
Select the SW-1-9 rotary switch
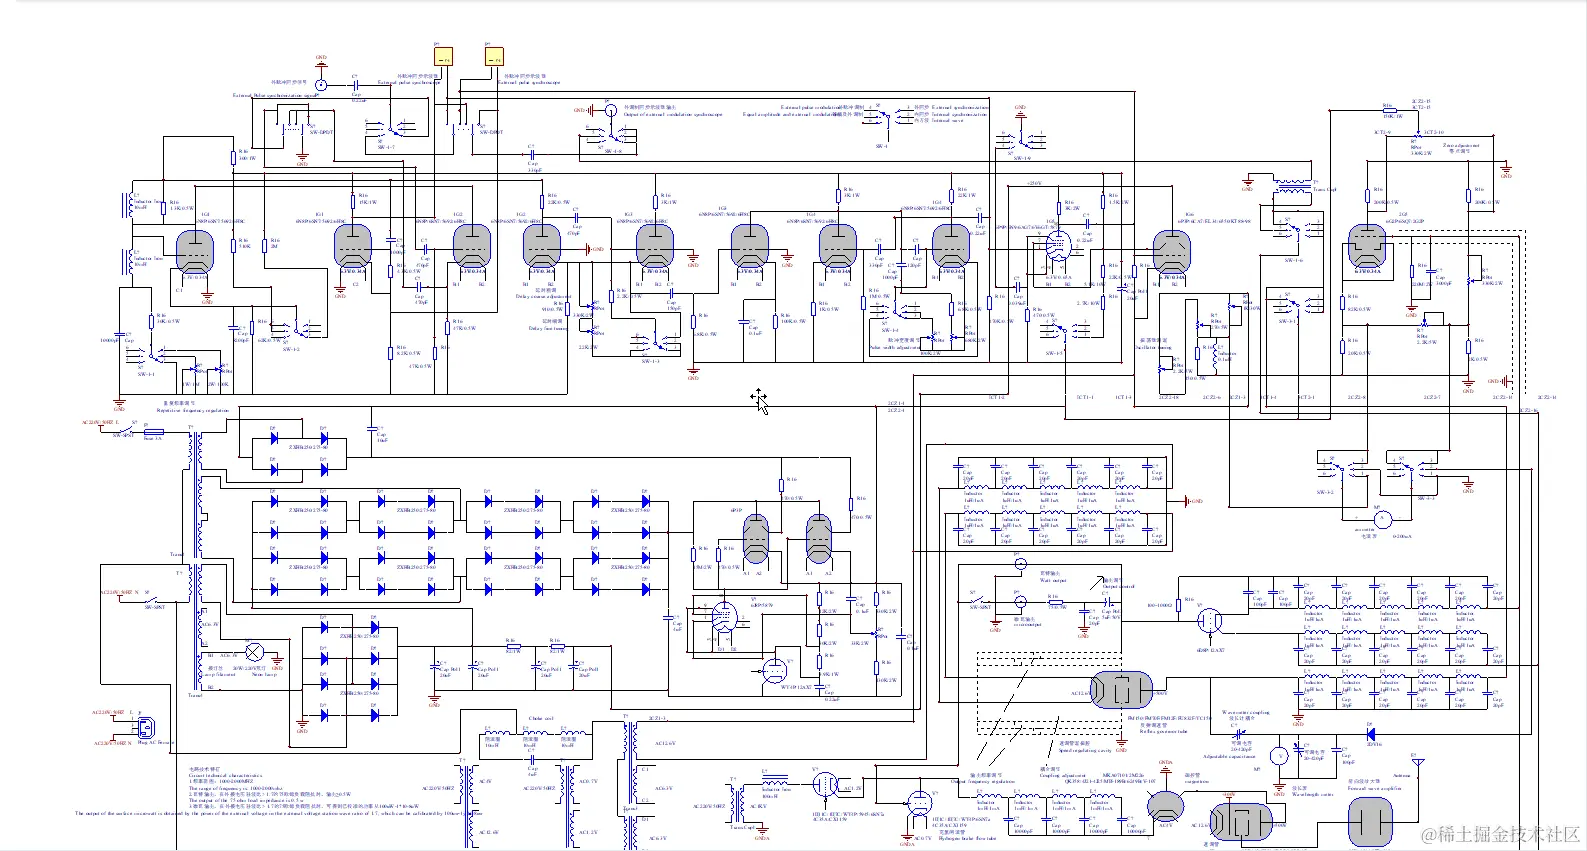tap(1021, 142)
